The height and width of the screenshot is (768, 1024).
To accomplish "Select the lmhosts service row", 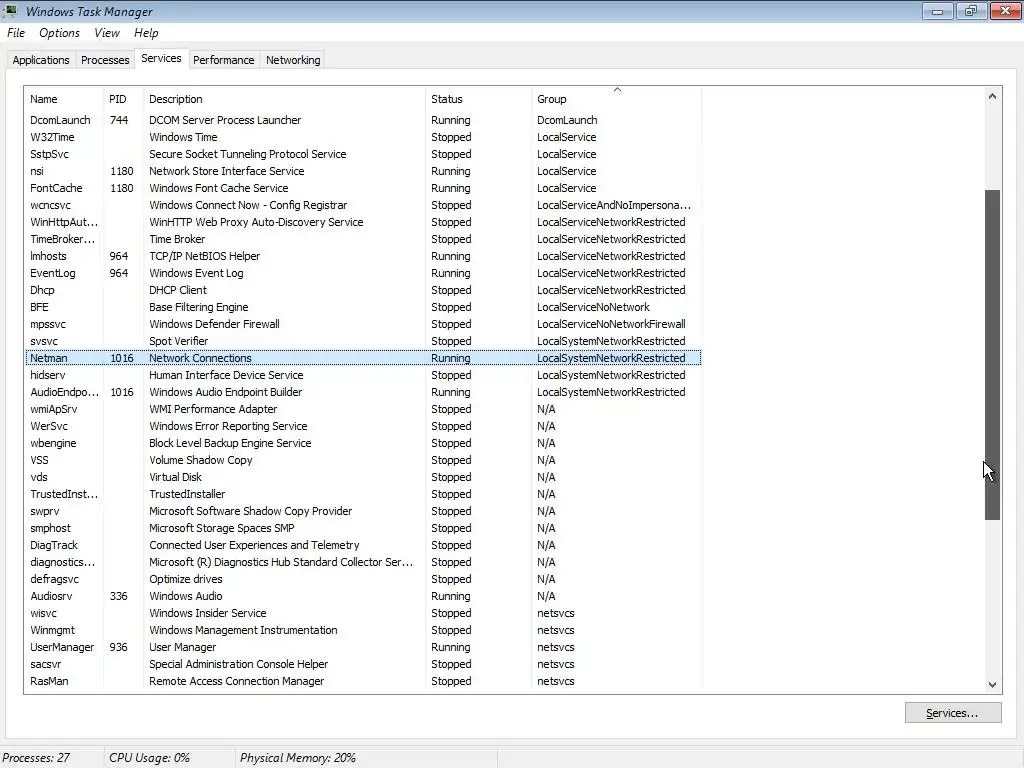I will (363, 256).
